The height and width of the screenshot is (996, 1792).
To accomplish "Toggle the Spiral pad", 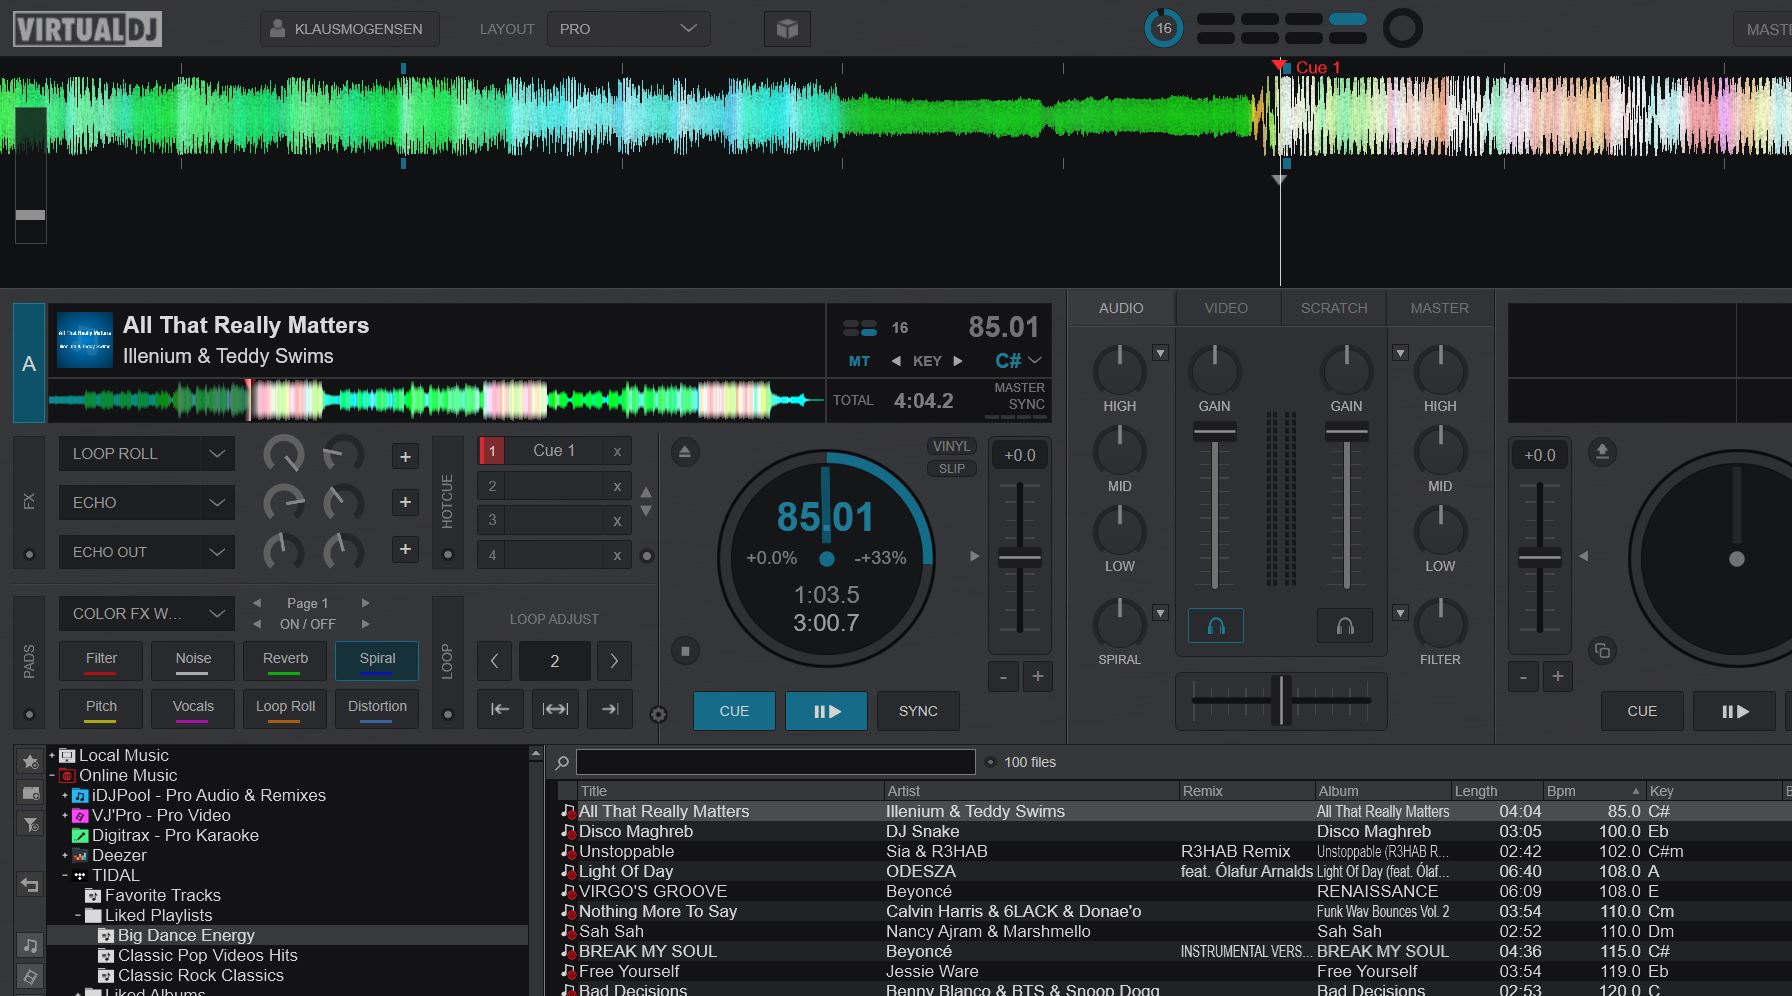I will (377, 661).
